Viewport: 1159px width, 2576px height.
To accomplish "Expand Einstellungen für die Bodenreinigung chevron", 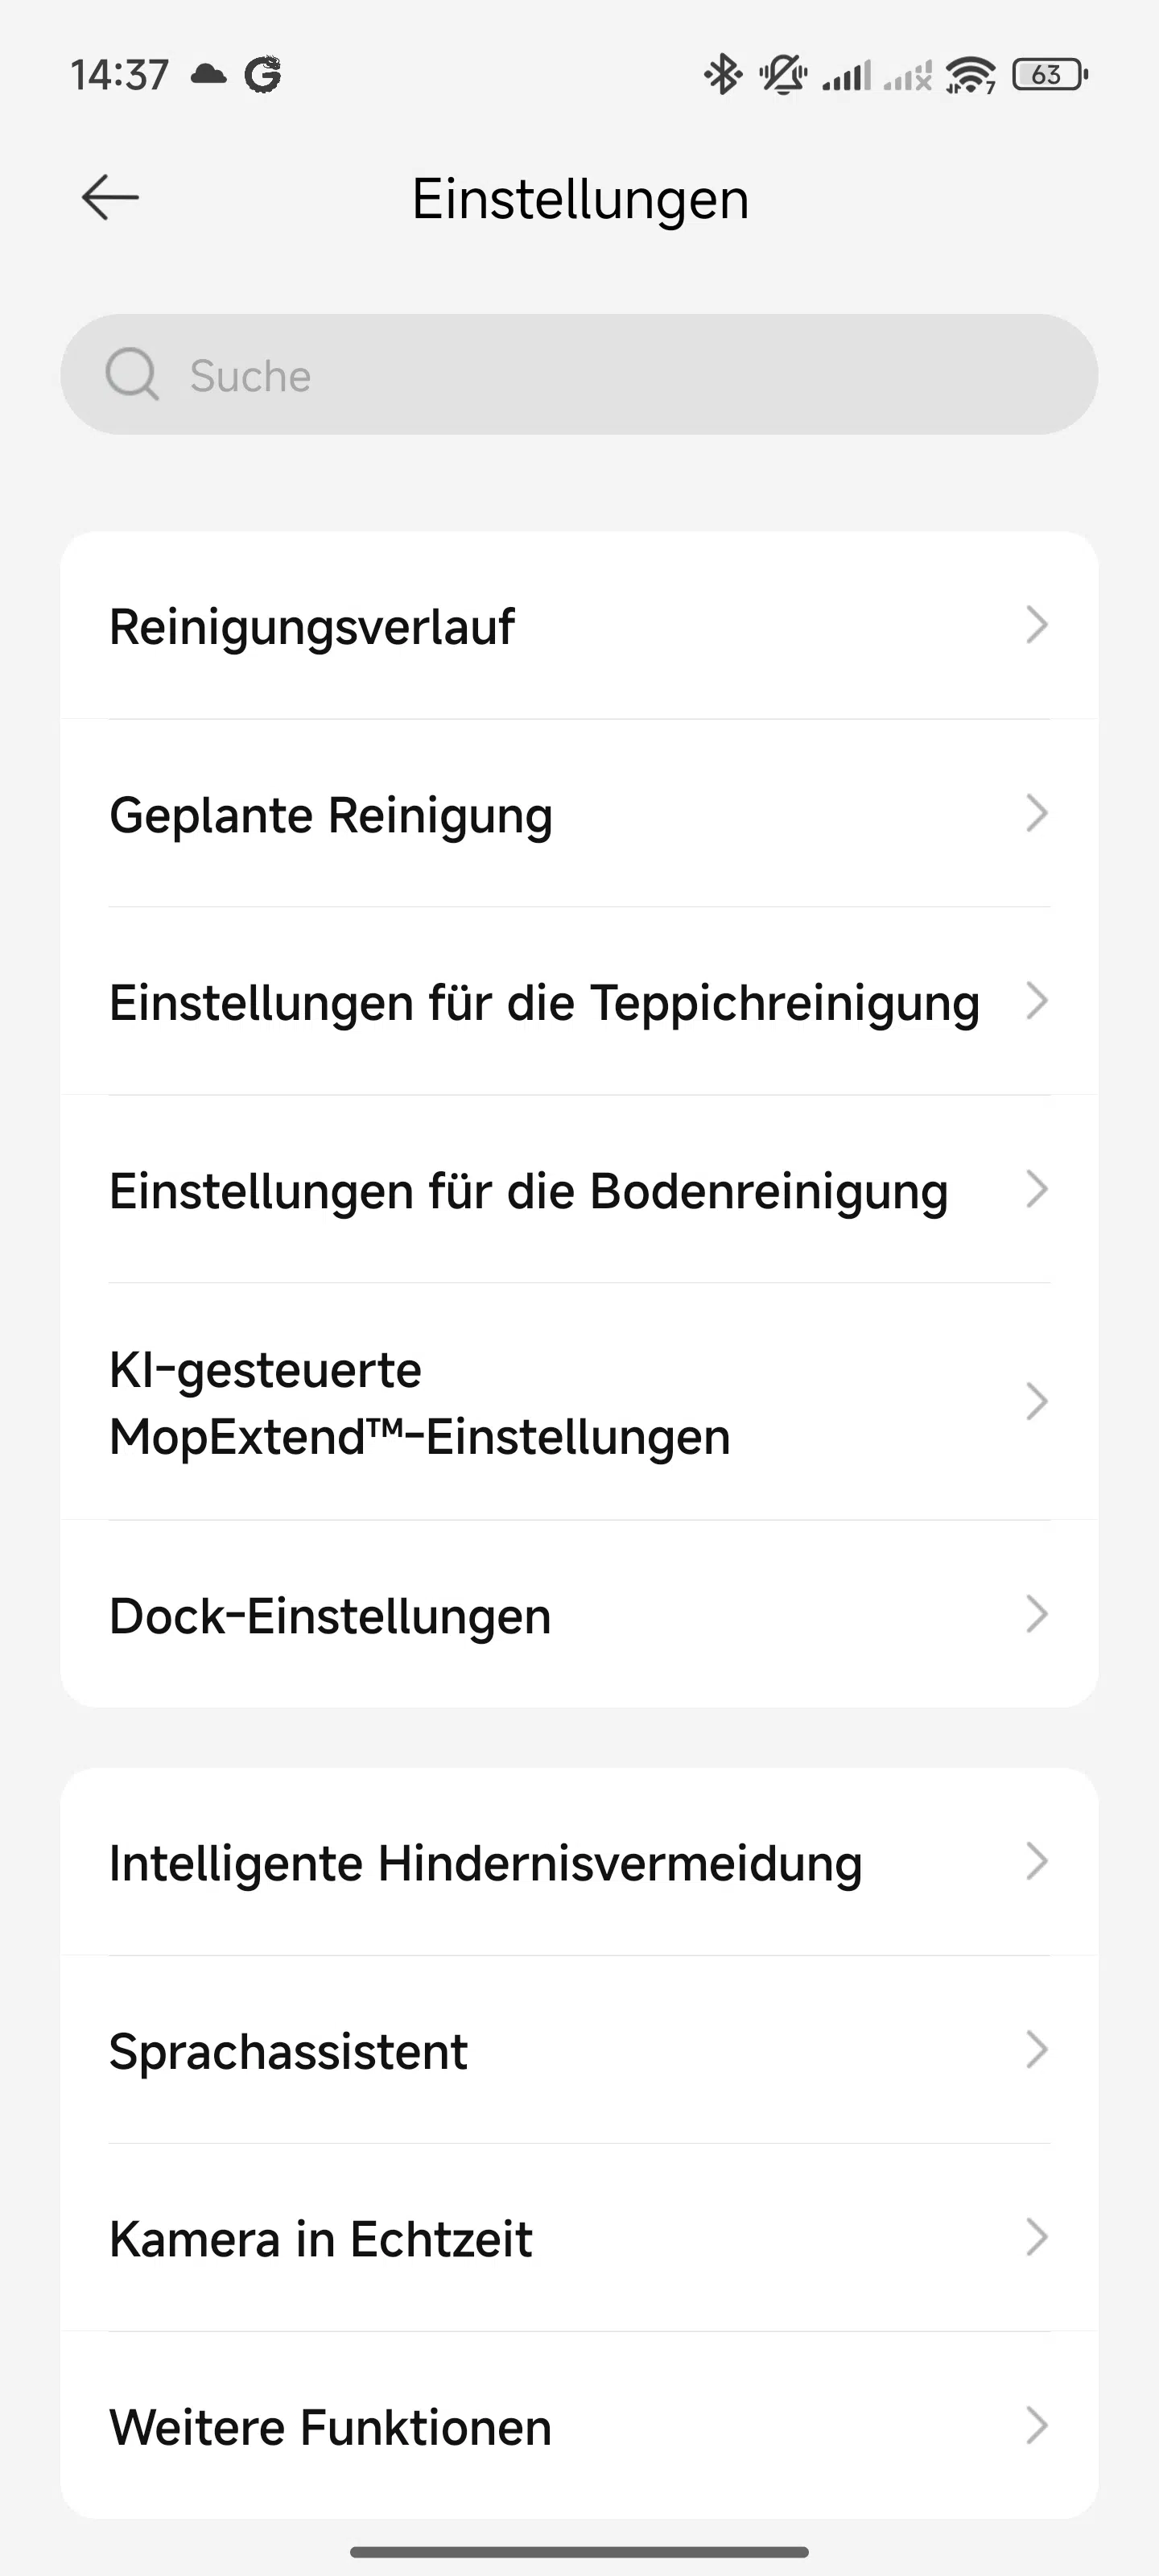I will [x=1037, y=1189].
